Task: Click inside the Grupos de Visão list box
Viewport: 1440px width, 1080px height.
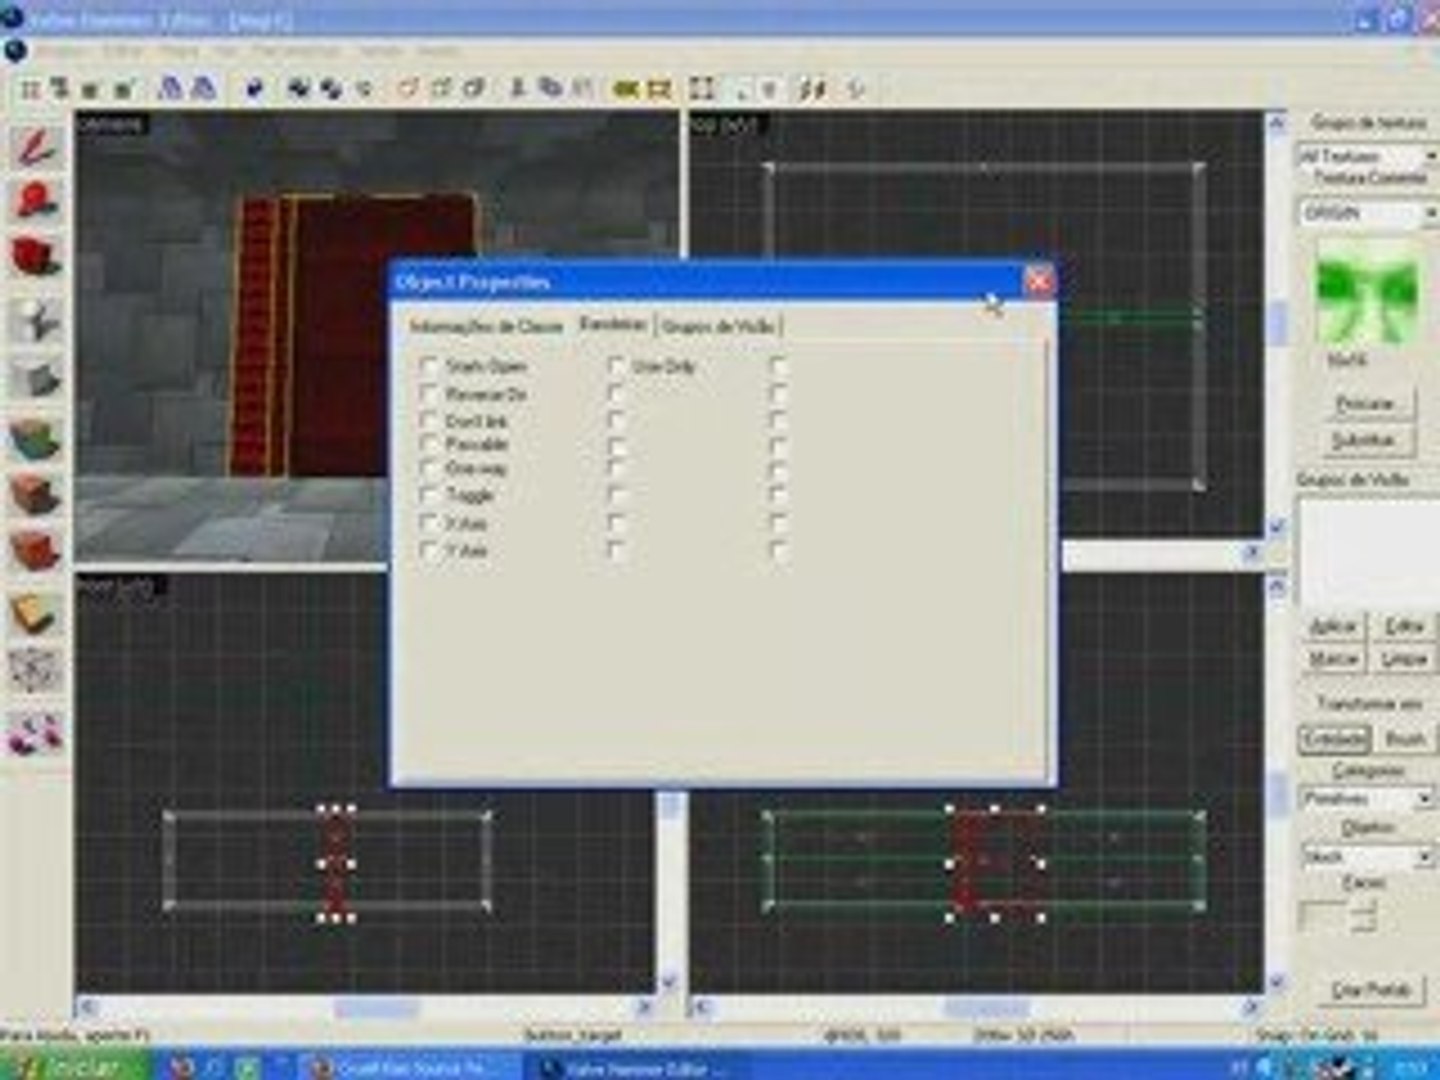Action: [1368, 550]
